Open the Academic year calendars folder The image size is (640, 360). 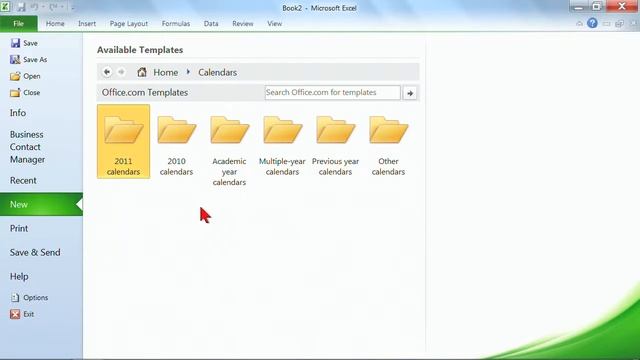pyautogui.click(x=229, y=151)
